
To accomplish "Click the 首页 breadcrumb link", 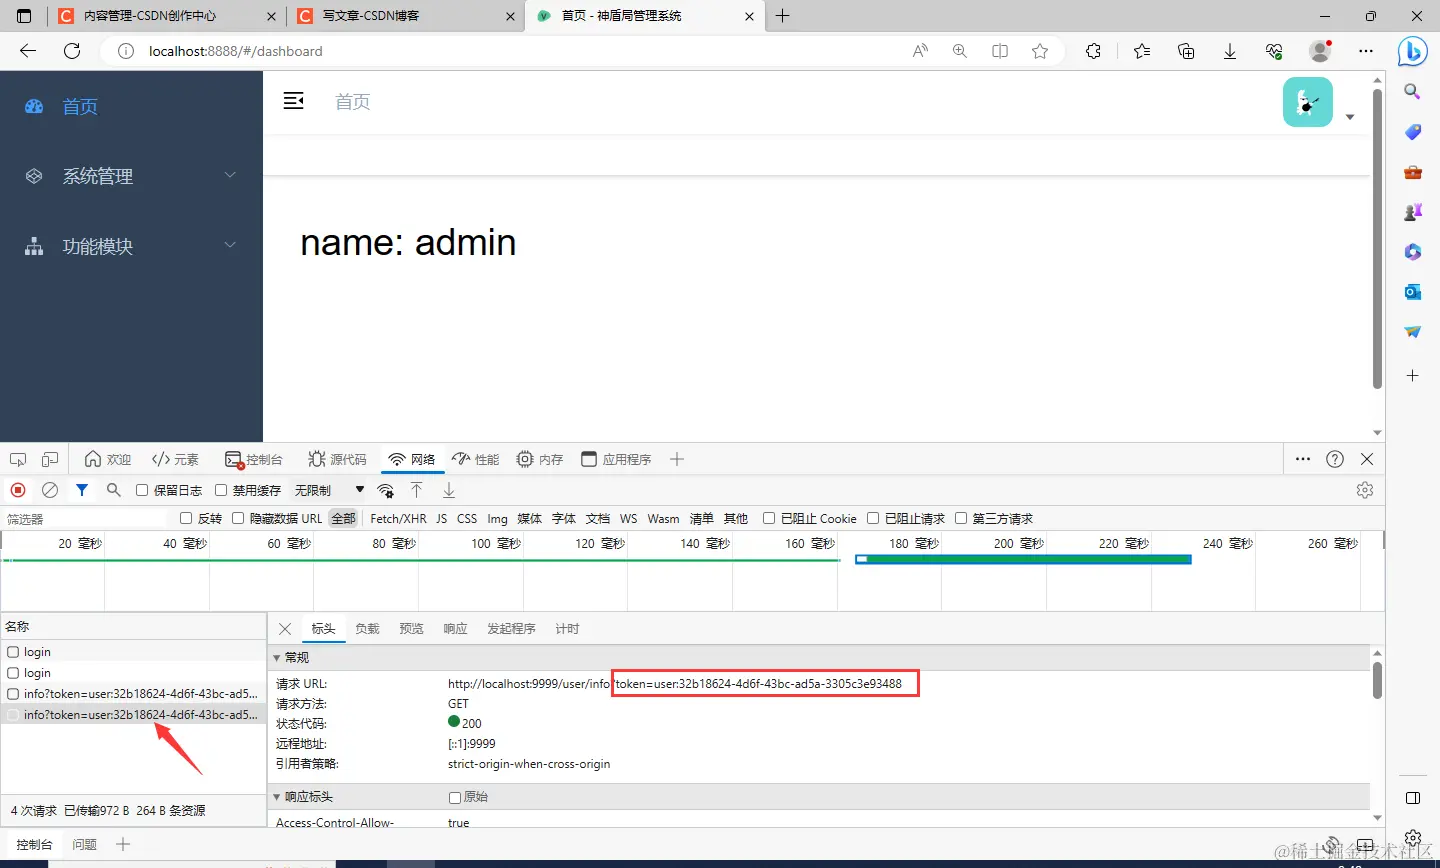I will pos(352,102).
